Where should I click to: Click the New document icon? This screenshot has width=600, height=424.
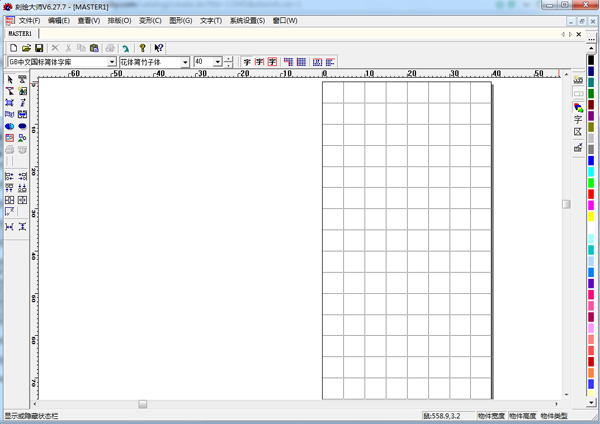tap(13, 48)
